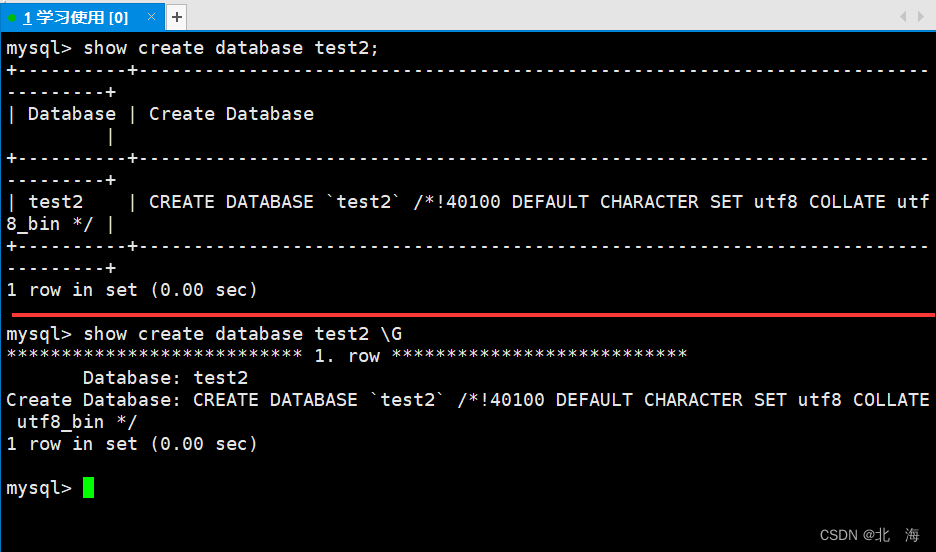Click the 1. row asterisk header line
This screenshot has width=936, height=552.
pos(347,356)
